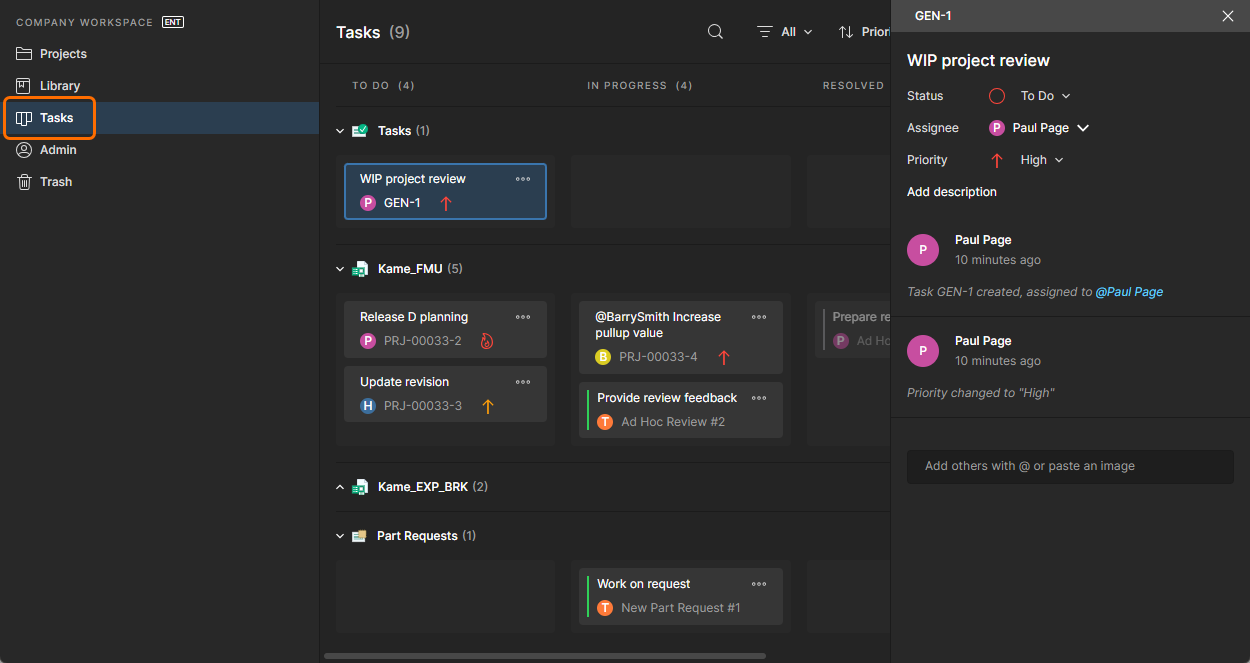Open the Priority High dropdown
This screenshot has height=663, width=1250.
[x=1041, y=160]
